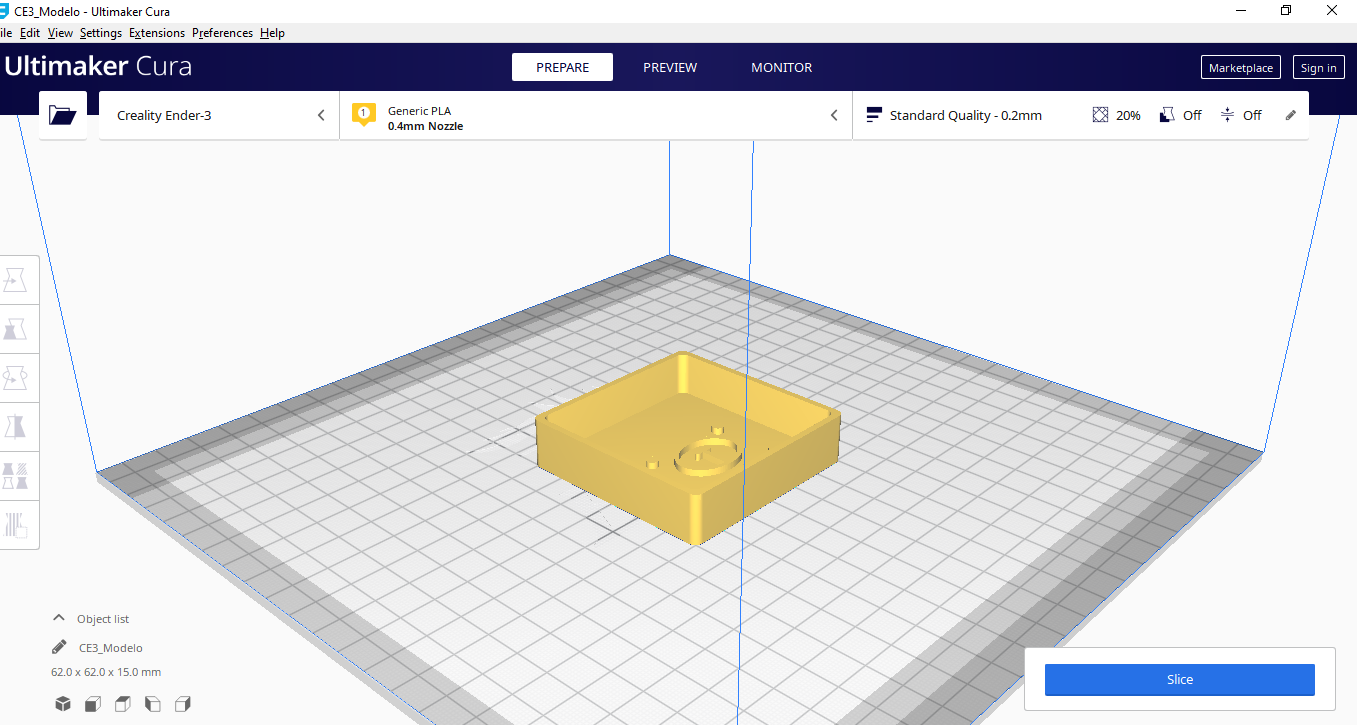Click the Sign in button

click(x=1318, y=68)
